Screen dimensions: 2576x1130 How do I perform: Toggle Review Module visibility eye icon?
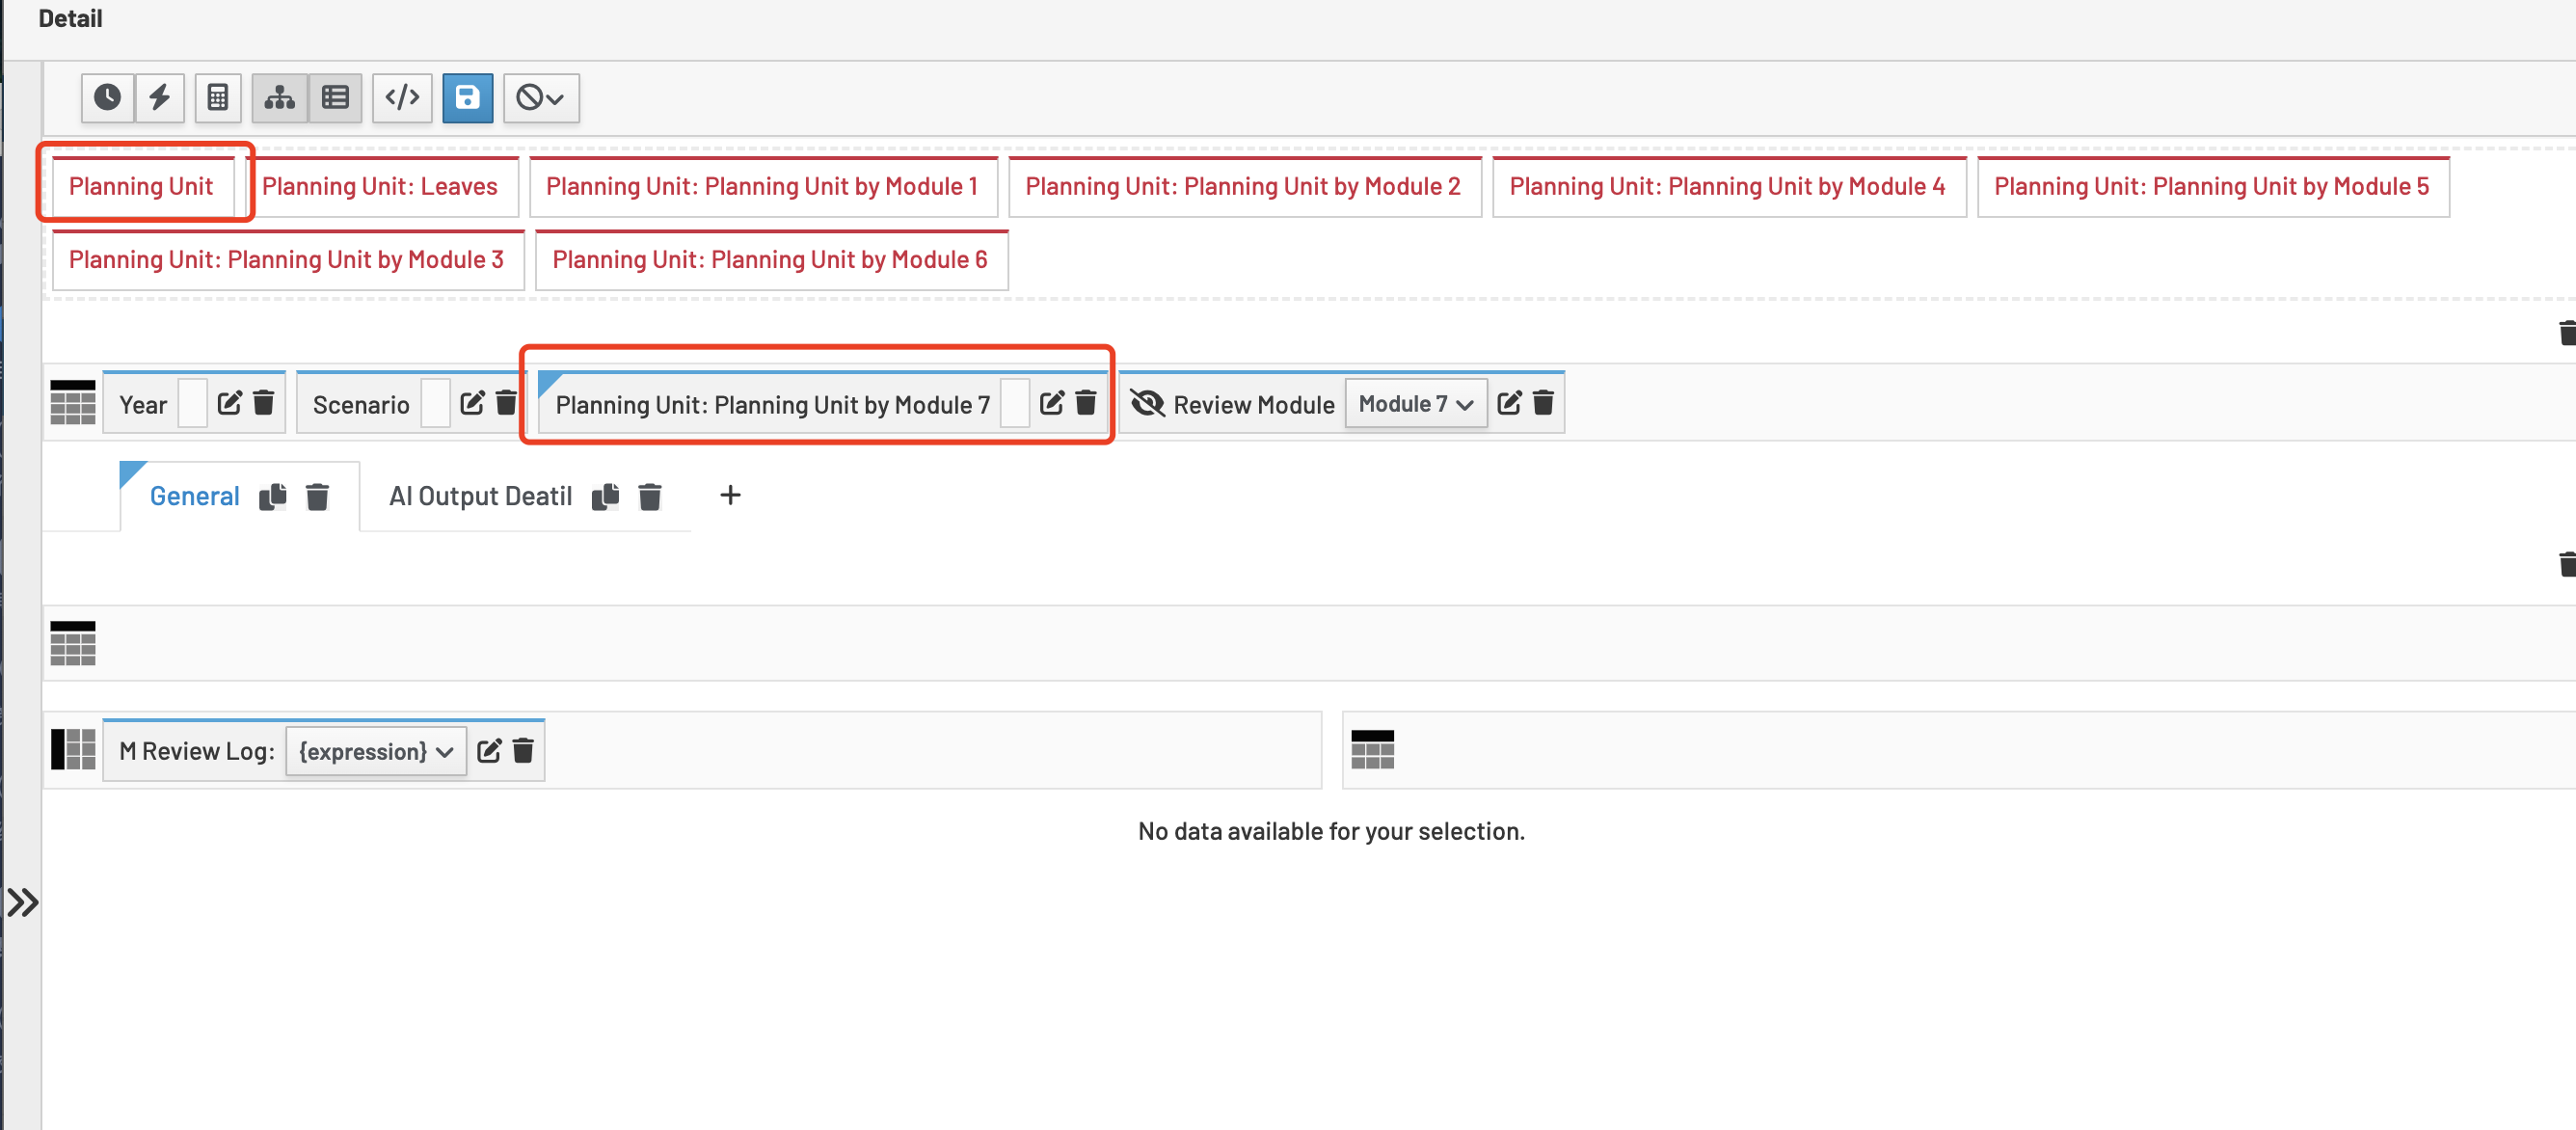click(1147, 403)
